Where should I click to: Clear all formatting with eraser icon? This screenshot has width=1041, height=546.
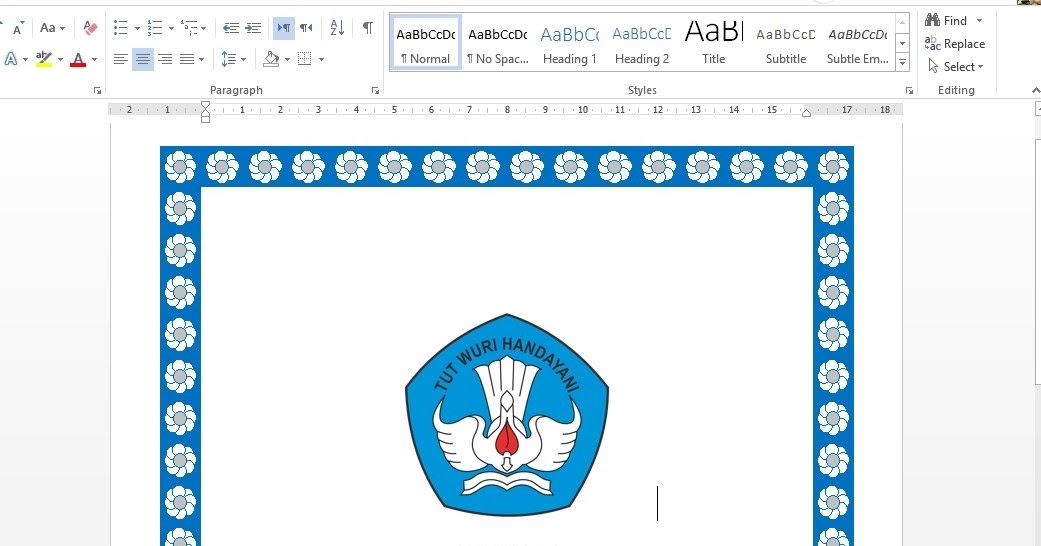[x=90, y=28]
